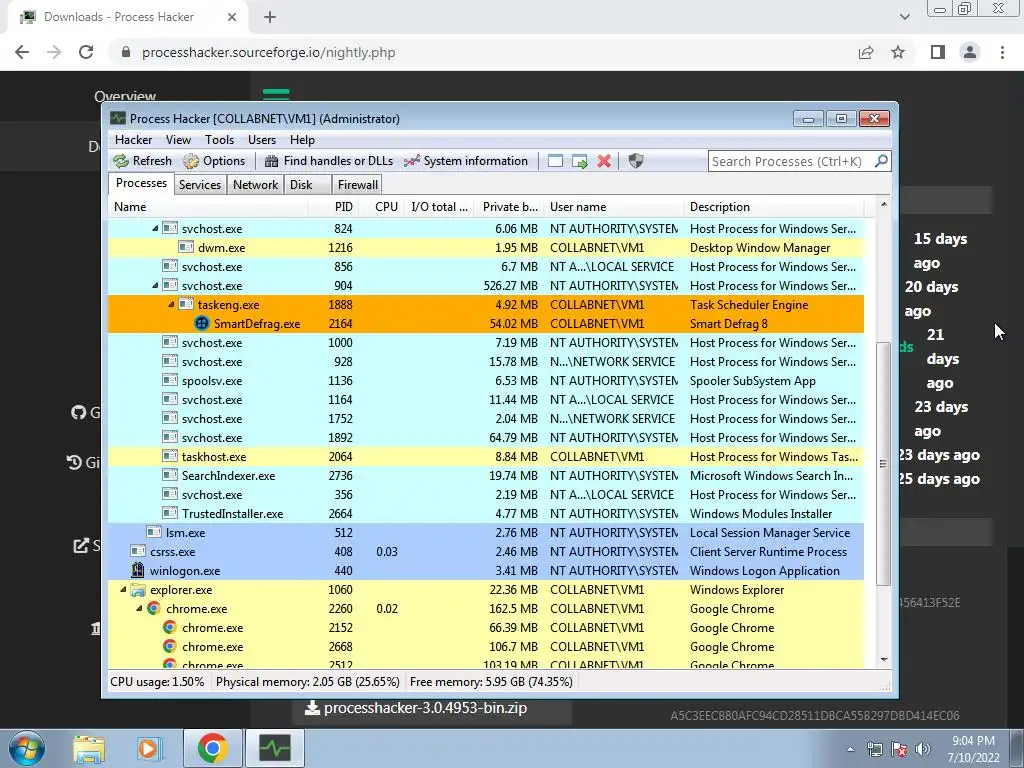Open the Tools menu
The width and height of the screenshot is (1024, 768).
click(219, 140)
